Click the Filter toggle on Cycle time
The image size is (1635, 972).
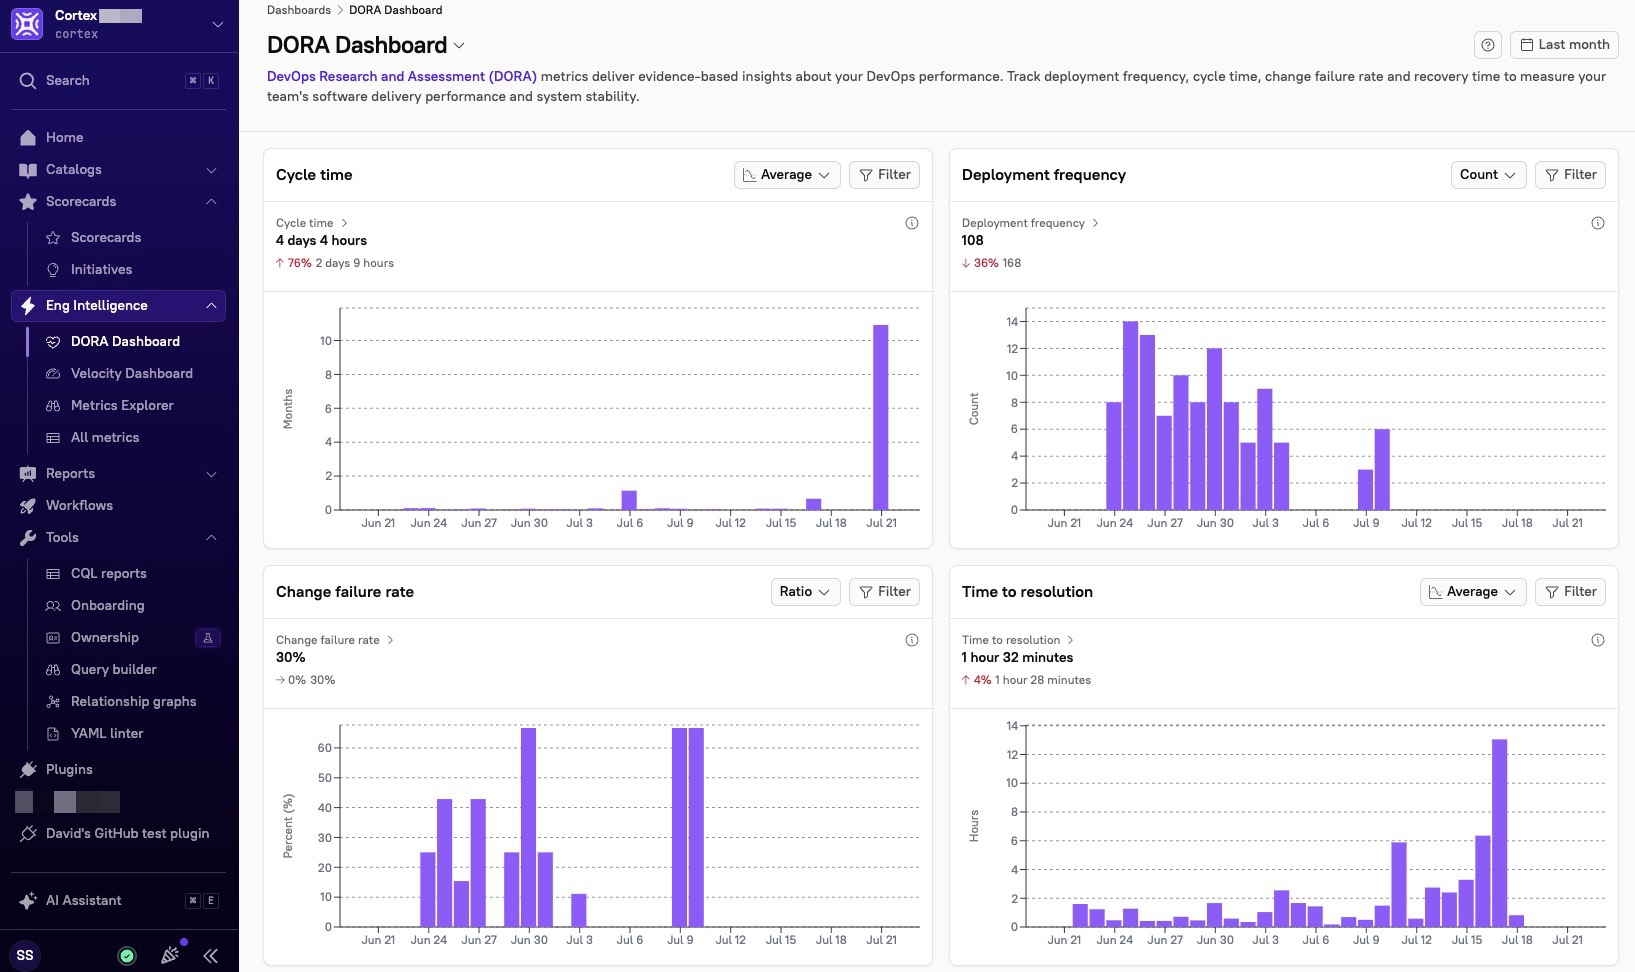(884, 174)
